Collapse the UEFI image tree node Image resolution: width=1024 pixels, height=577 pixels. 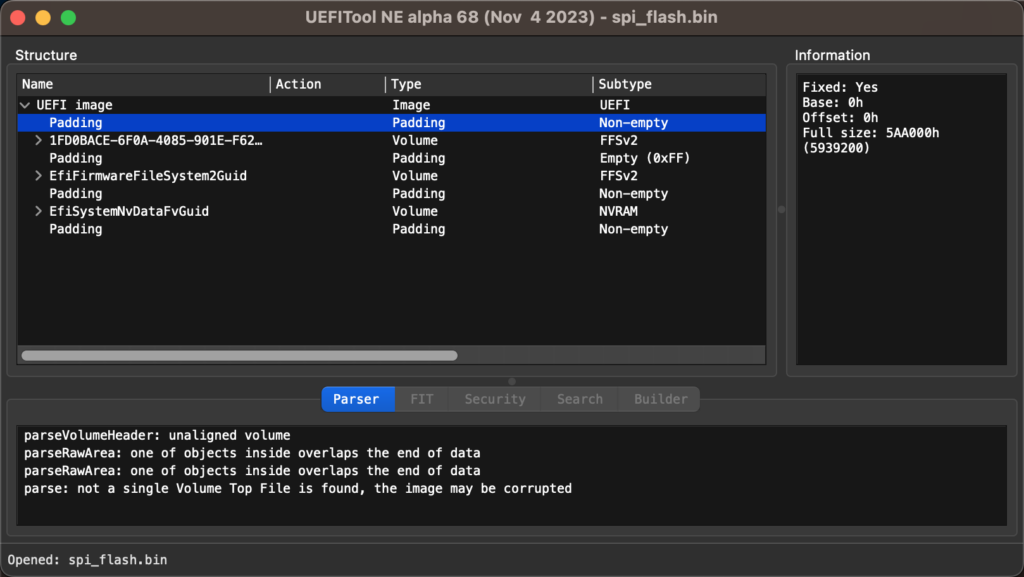tap(25, 105)
